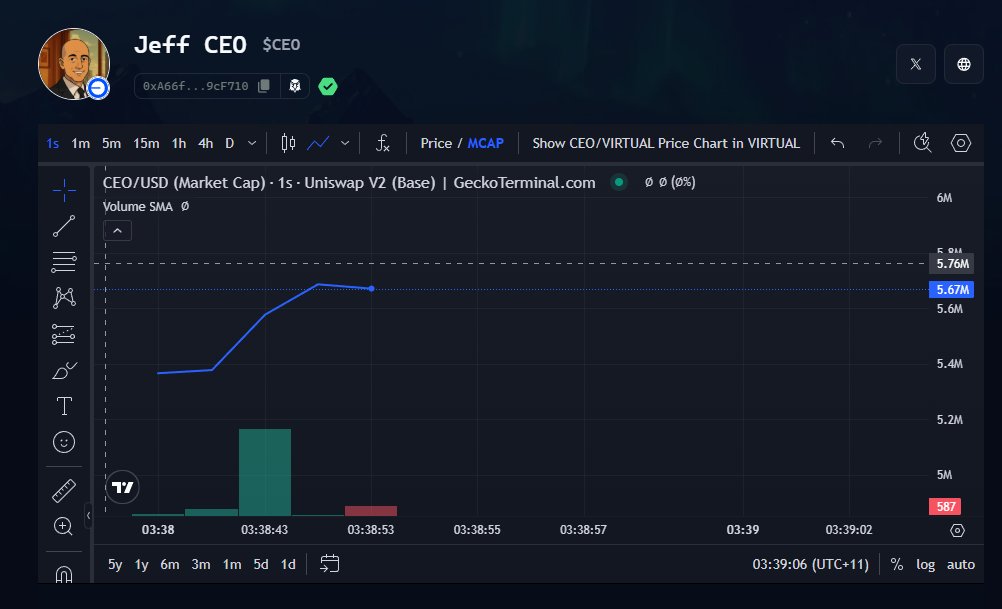
Task: Open the indicators fx menu
Action: (382, 143)
